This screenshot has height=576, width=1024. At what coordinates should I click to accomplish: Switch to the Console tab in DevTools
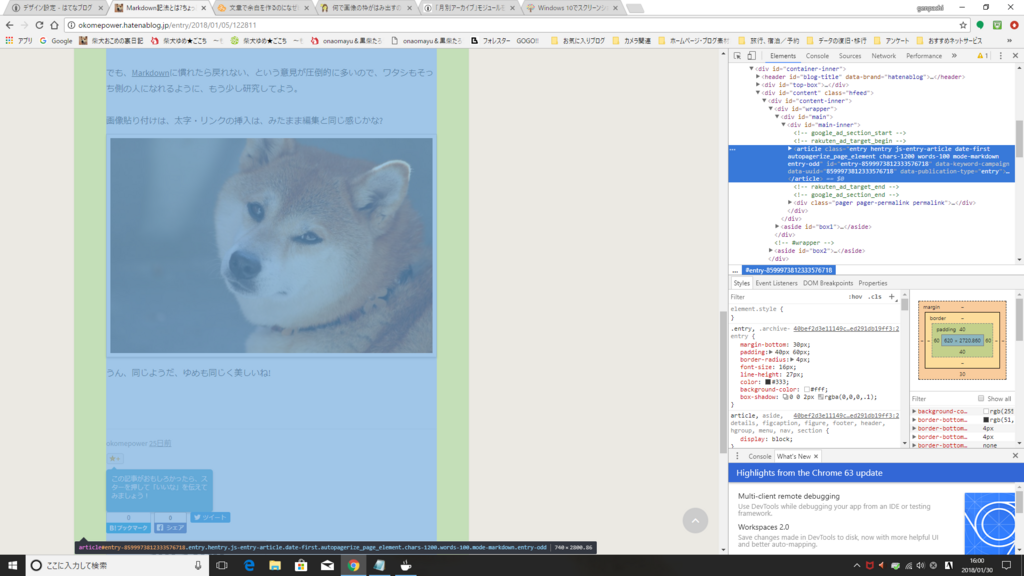pos(817,56)
